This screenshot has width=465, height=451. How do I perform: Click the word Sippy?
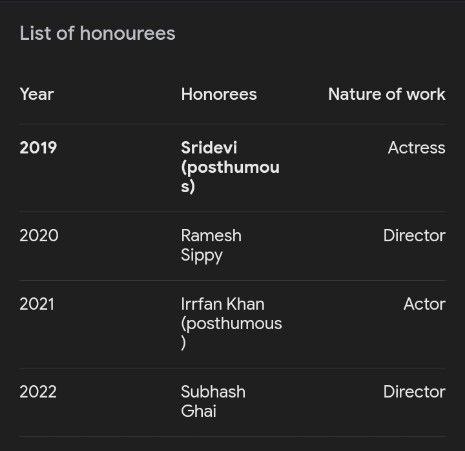coord(202,255)
